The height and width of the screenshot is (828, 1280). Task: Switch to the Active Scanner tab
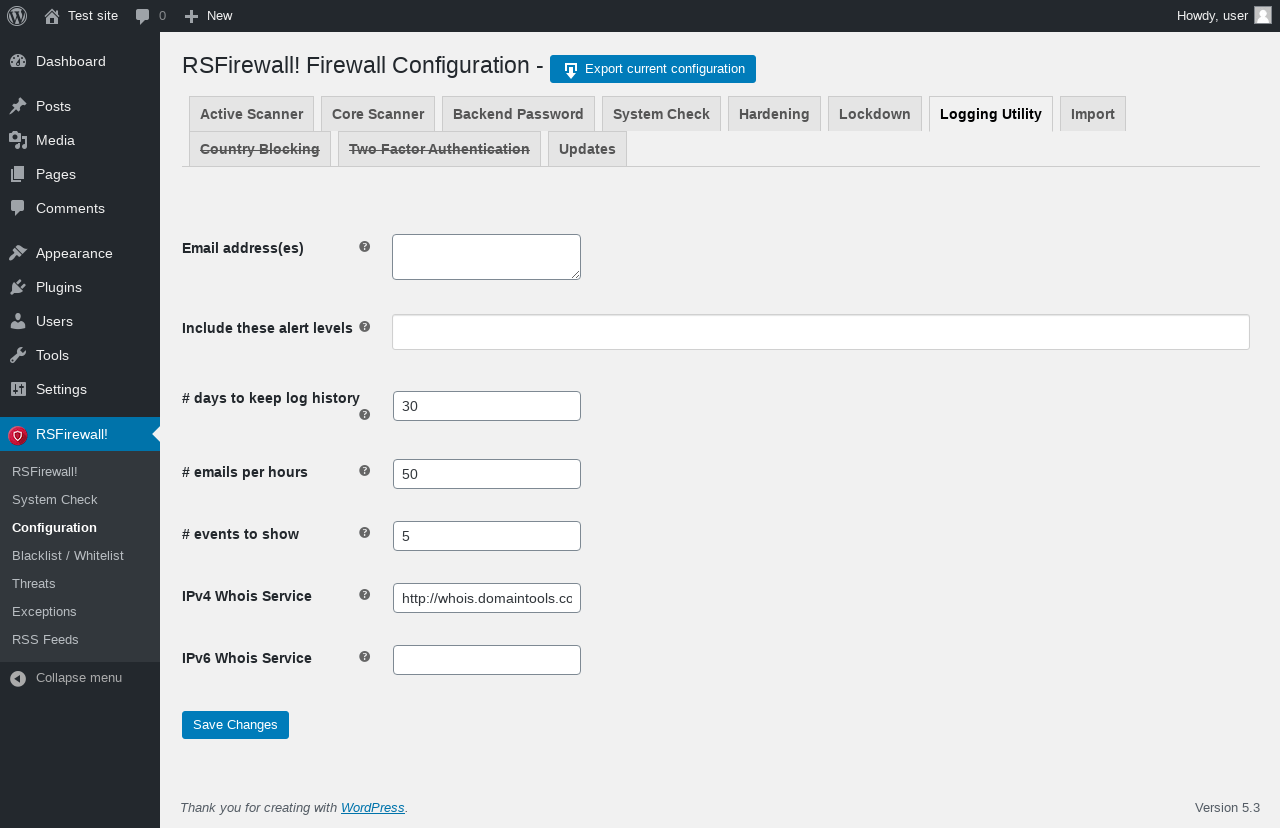click(x=251, y=114)
